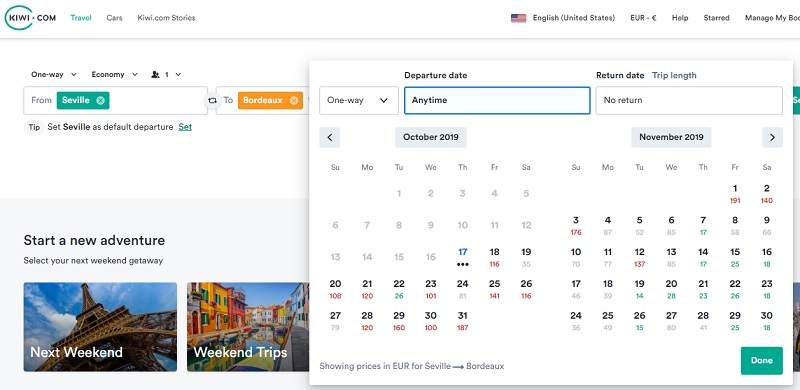Pick November 15 priced 25
The height and width of the screenshot is (390, 800).
[735, 257]
